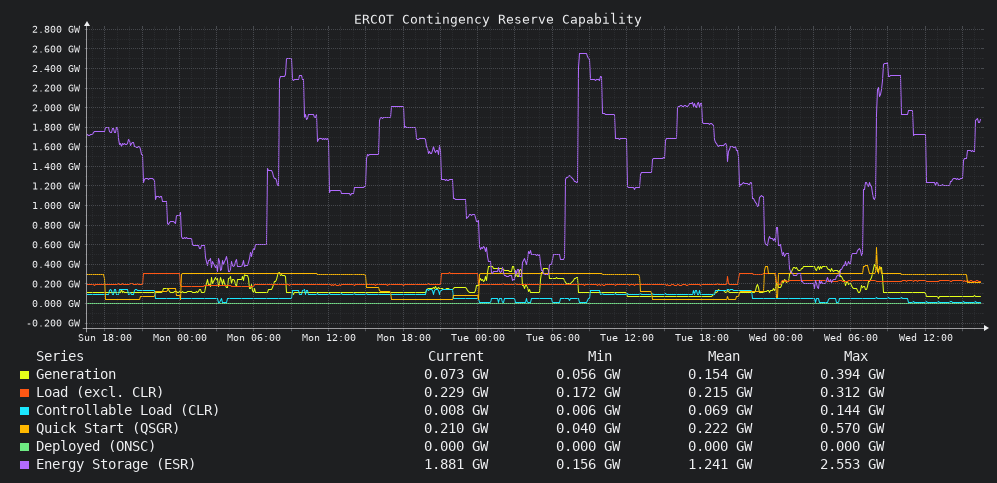This screenshot has height=483, width=997.
Task: Click the yellow Generation legend swatch
Action: coord(24,376)
